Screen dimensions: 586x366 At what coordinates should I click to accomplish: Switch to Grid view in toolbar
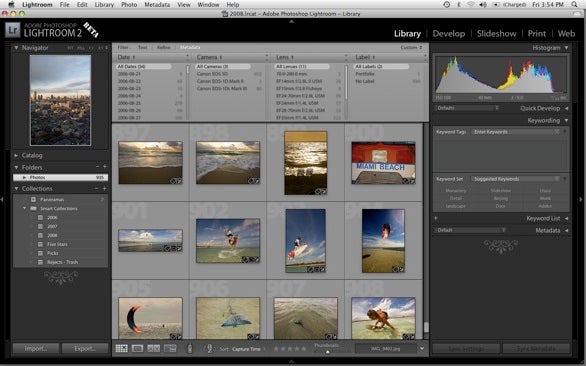(121, 348)
